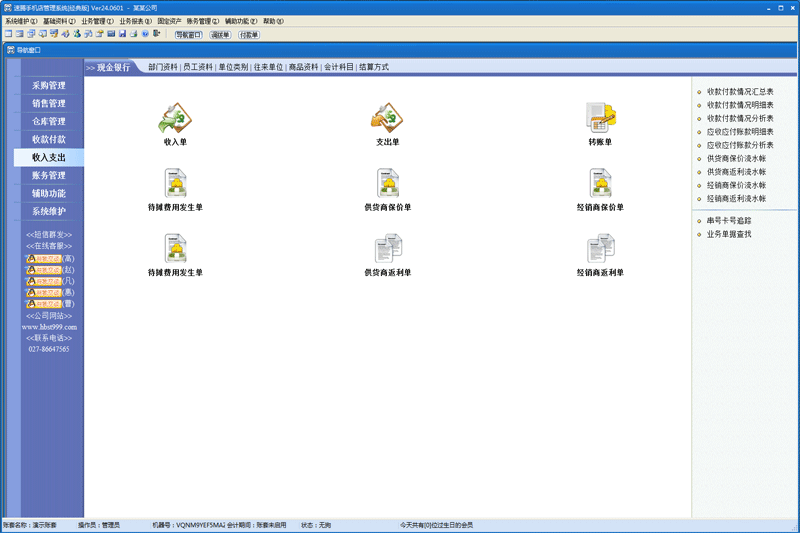The height and width of the screenshot is (533, 800).
Task: Open the 经销商保价单 icon
Action: pos(600,184)
